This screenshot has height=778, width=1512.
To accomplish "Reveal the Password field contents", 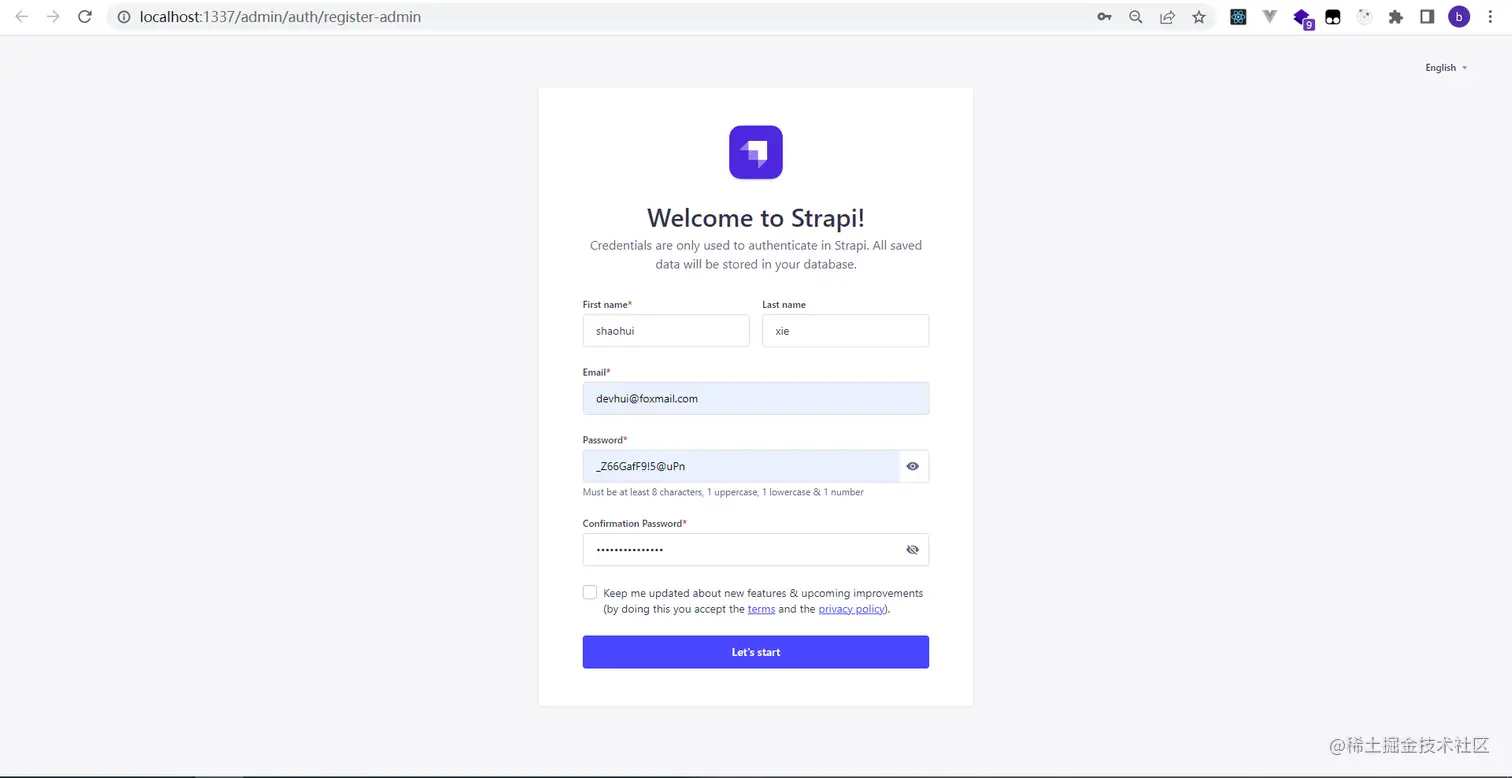I will tap(912, 466).
